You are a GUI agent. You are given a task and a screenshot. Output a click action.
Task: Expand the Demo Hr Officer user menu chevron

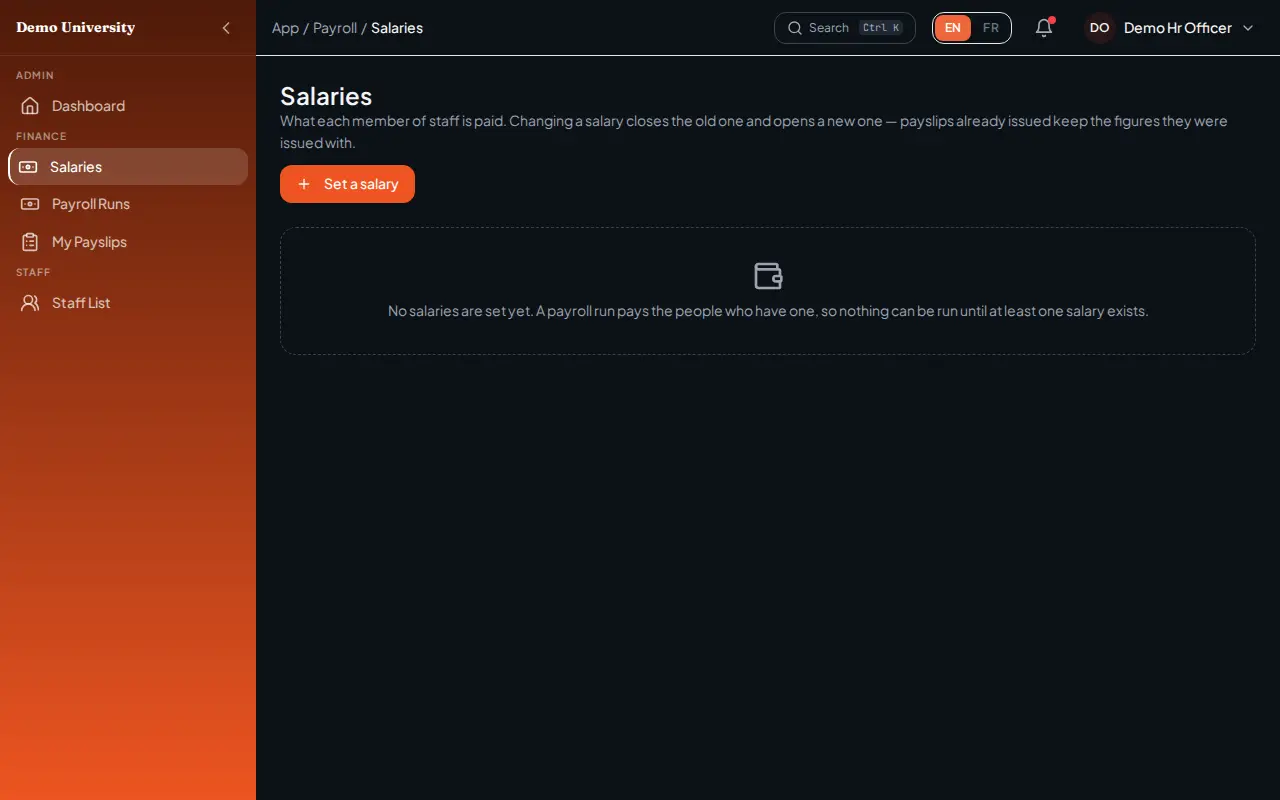[1248, 28]
